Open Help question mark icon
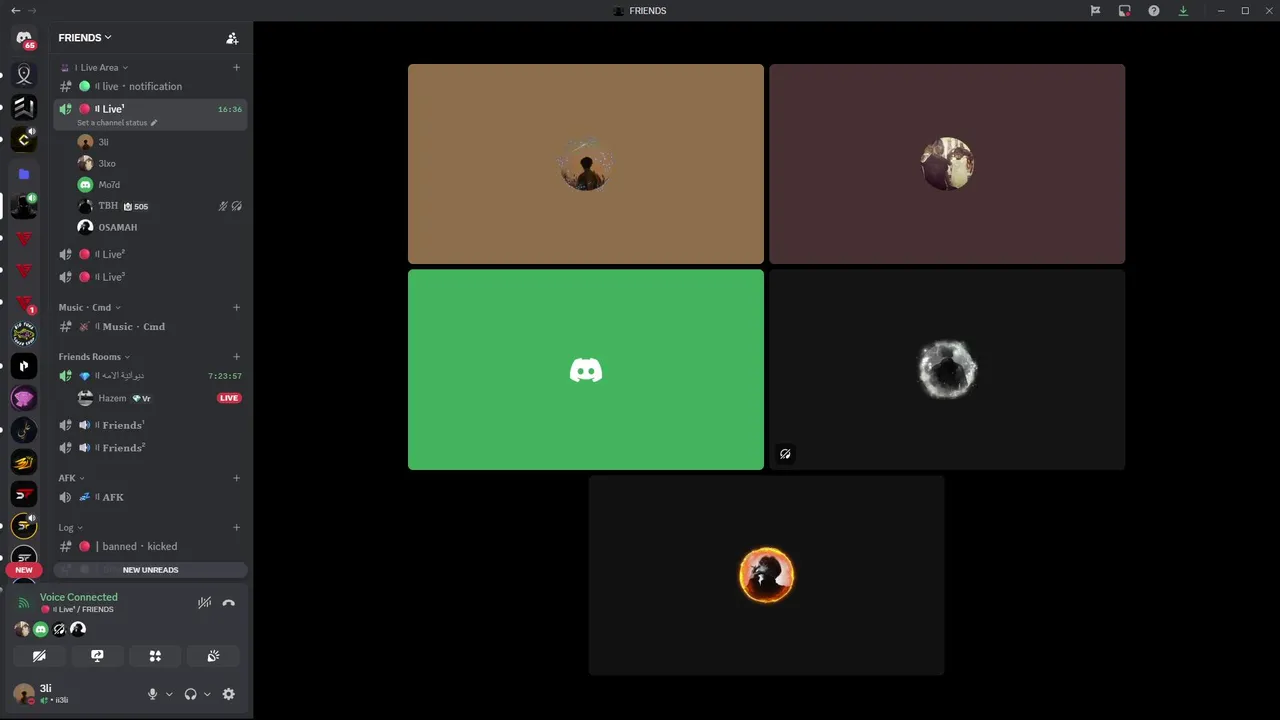 (1154, 11)
